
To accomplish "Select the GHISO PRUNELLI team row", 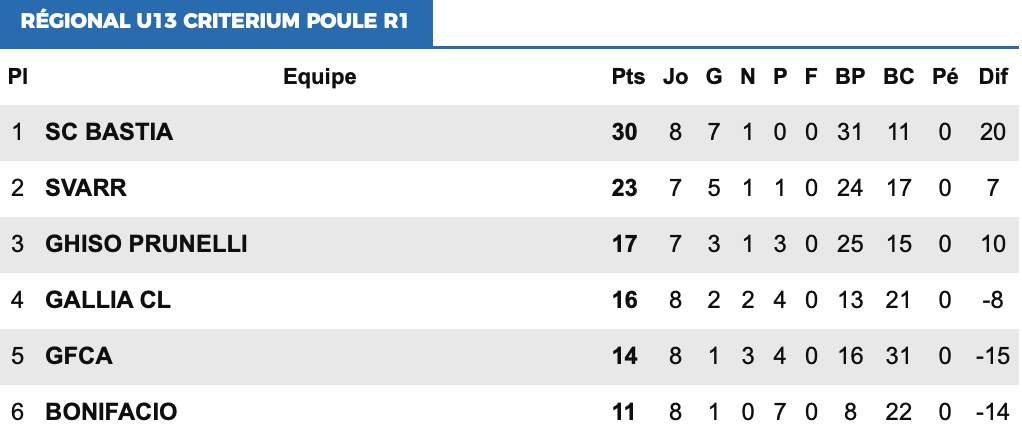I will tap(146, 244).
